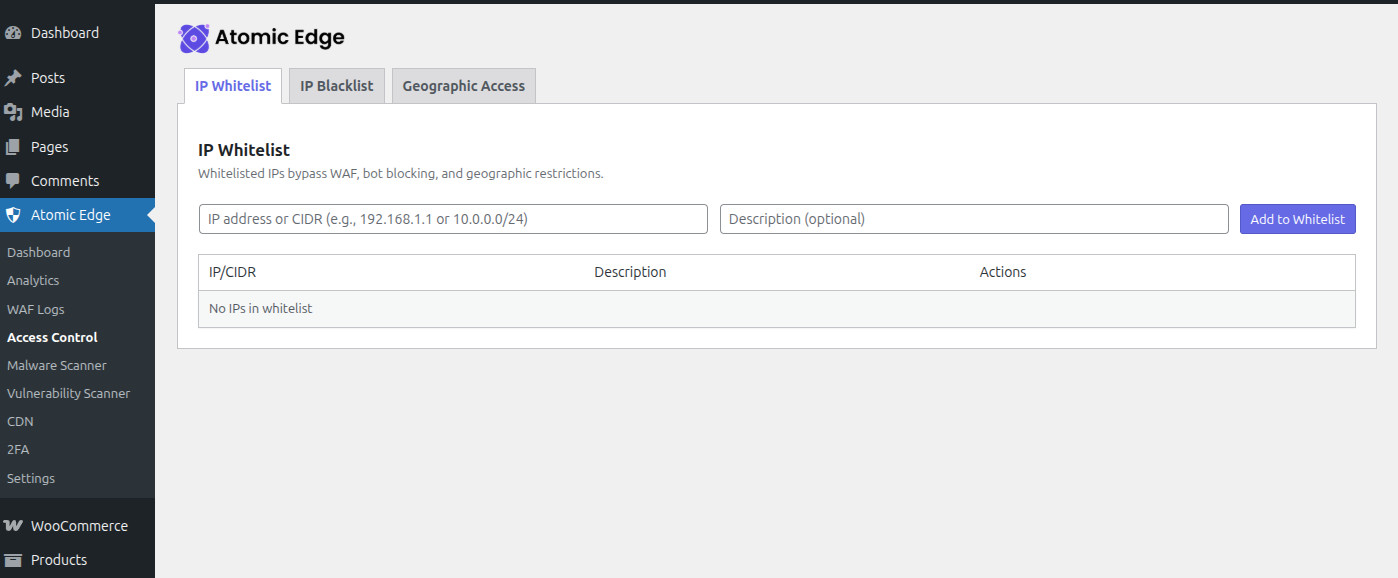The image size is (1398, 578).
Task: Click the Pages icon in sidebar
Action: (x=13, y=147)
